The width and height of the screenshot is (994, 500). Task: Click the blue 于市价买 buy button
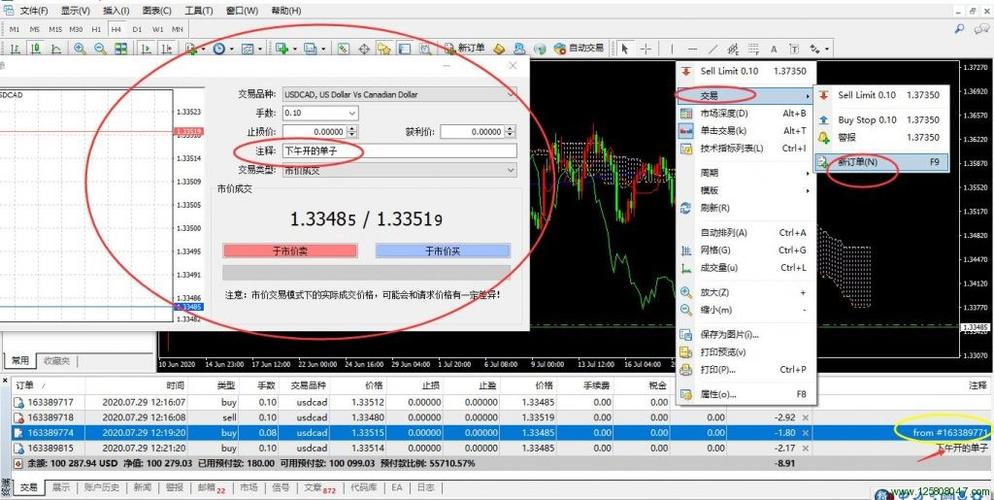click(442, 251)
